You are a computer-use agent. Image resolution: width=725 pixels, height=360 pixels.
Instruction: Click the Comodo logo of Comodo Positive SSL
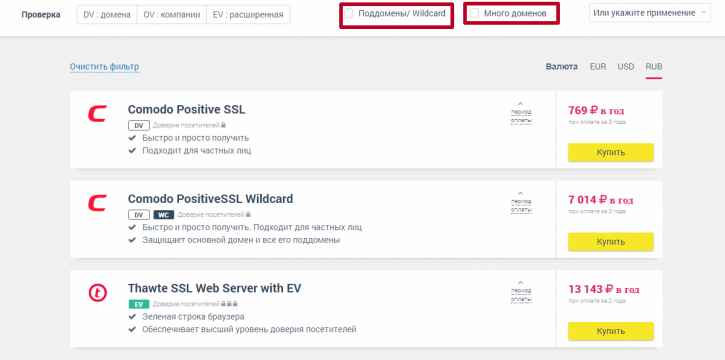(x=97, y=114)
